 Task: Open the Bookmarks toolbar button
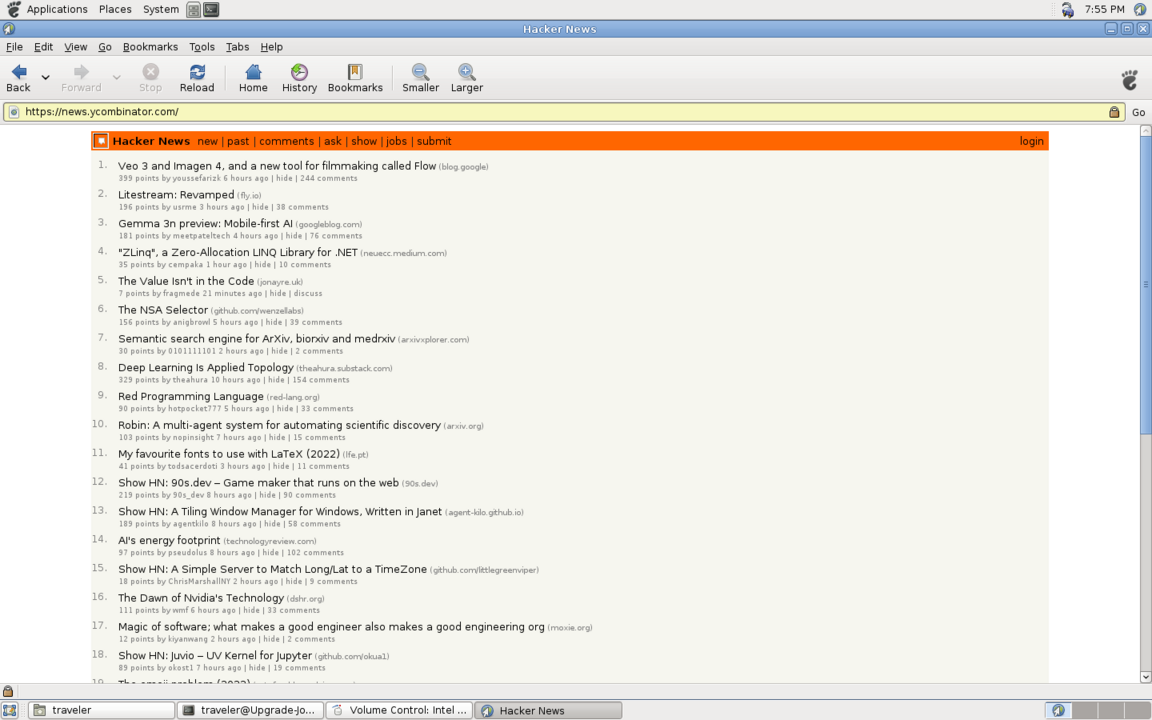[355, 78]
